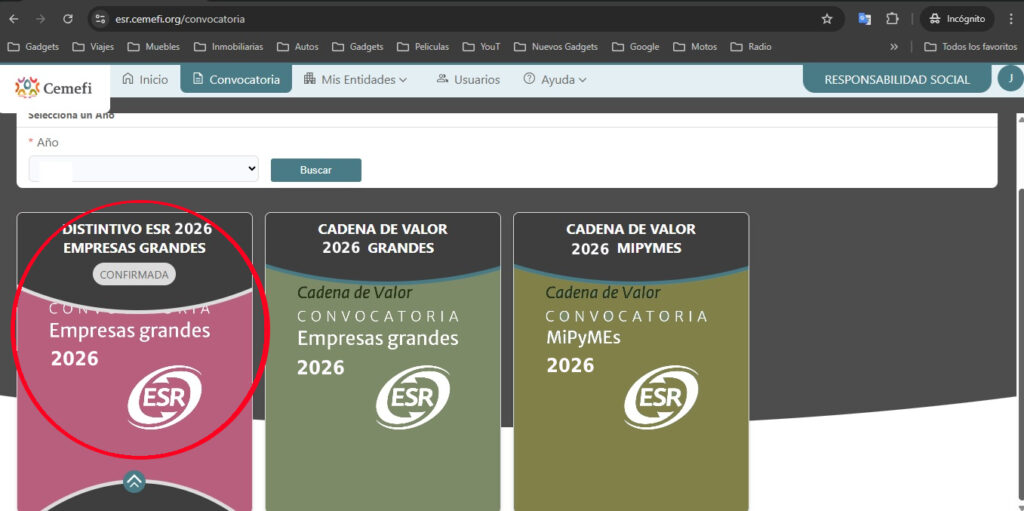Open the Año dropdown selector

[143, 170]
